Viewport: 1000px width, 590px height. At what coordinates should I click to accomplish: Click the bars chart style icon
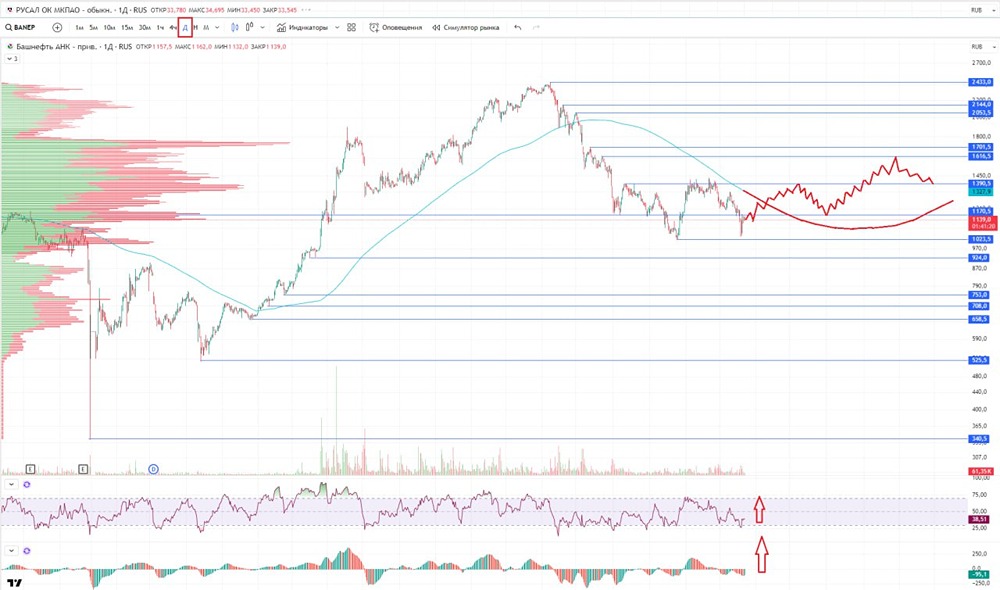tap(249, 27)
